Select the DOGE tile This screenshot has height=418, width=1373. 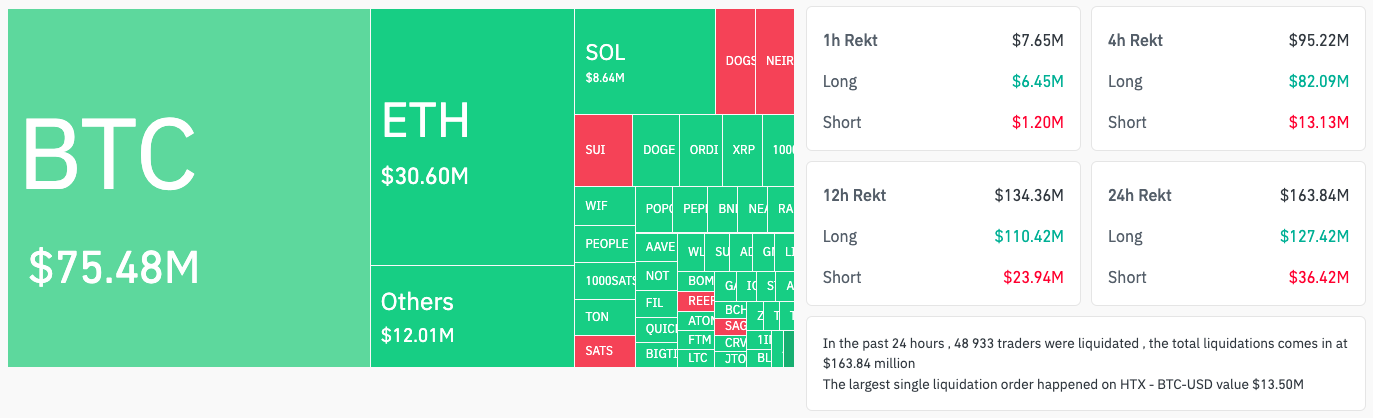[x=658, y=150]
